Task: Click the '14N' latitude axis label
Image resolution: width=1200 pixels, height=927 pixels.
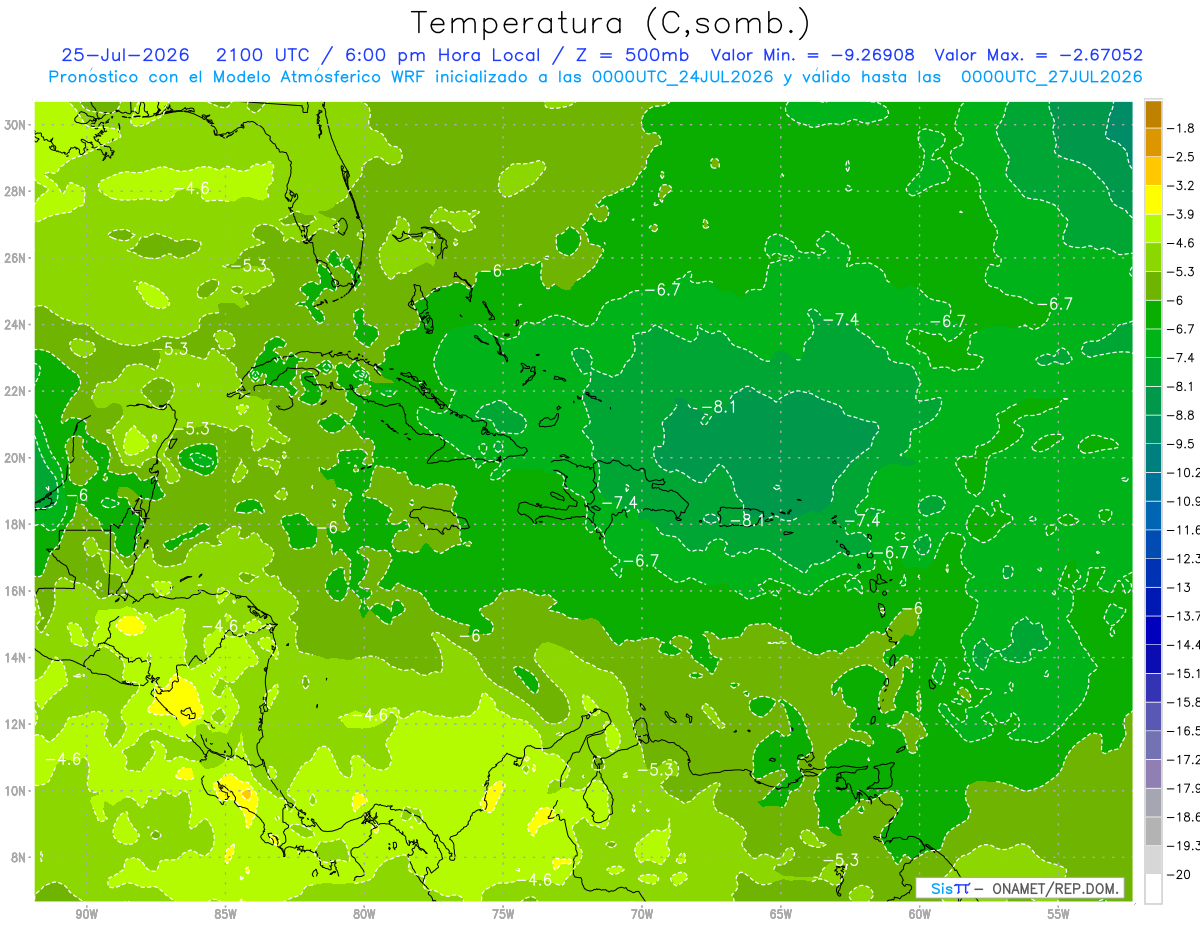Action: 17,657
